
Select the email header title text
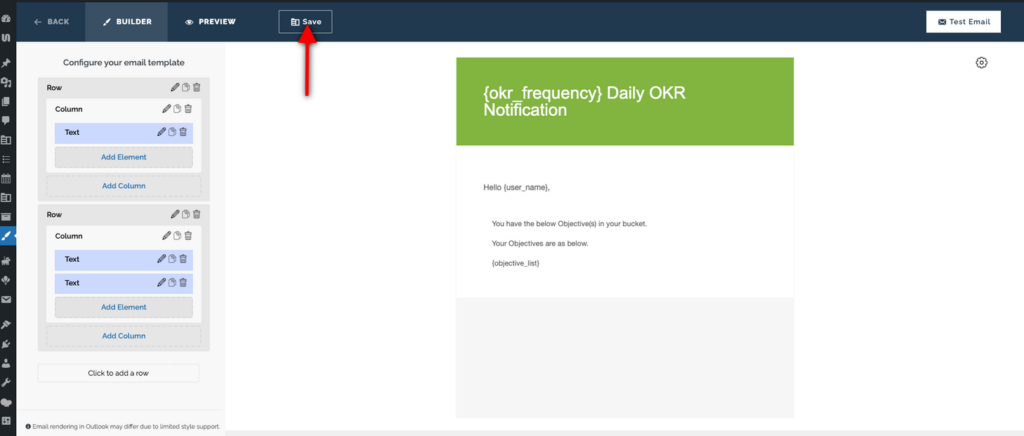tap(584, 101)
